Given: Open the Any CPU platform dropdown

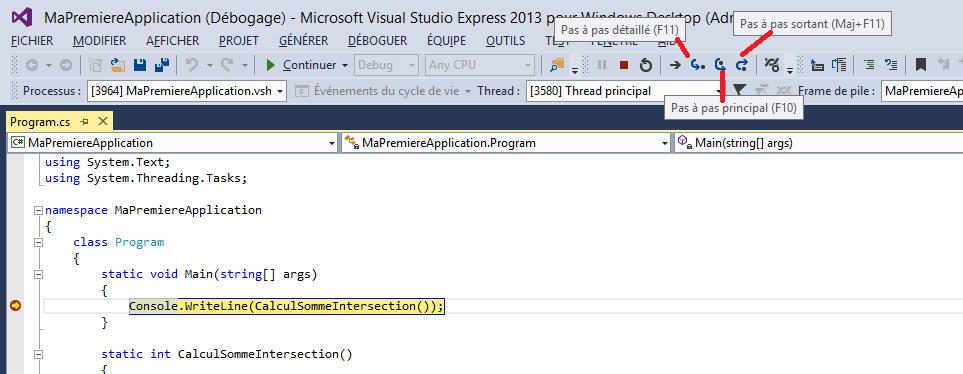Looking at the screenshot, I should pos(480,64).
